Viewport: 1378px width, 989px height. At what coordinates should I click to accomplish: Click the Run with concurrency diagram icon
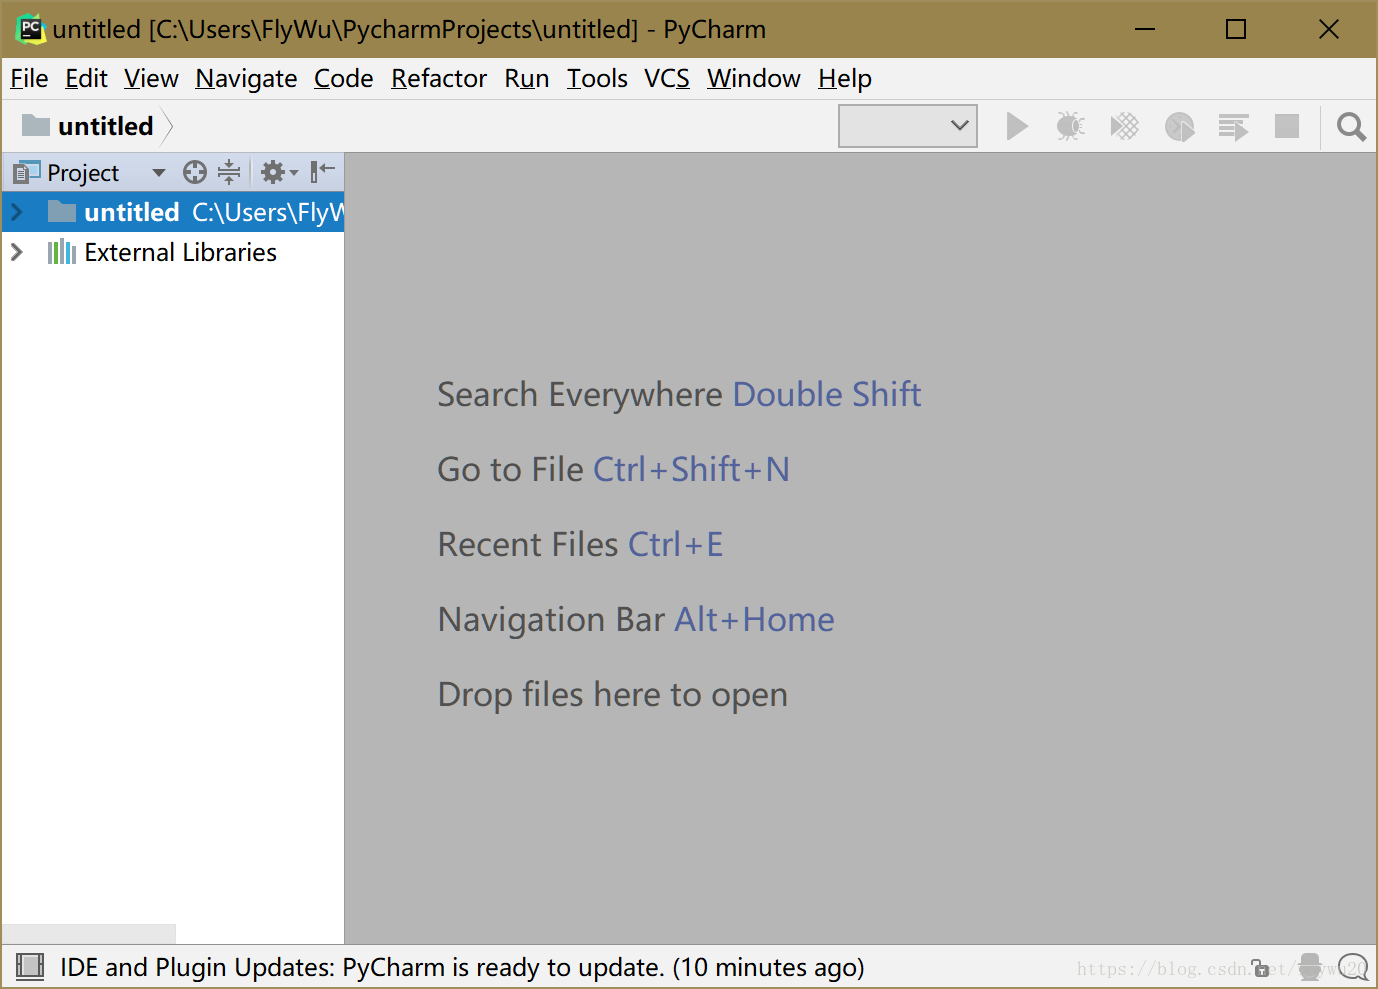coord(1233,126)
